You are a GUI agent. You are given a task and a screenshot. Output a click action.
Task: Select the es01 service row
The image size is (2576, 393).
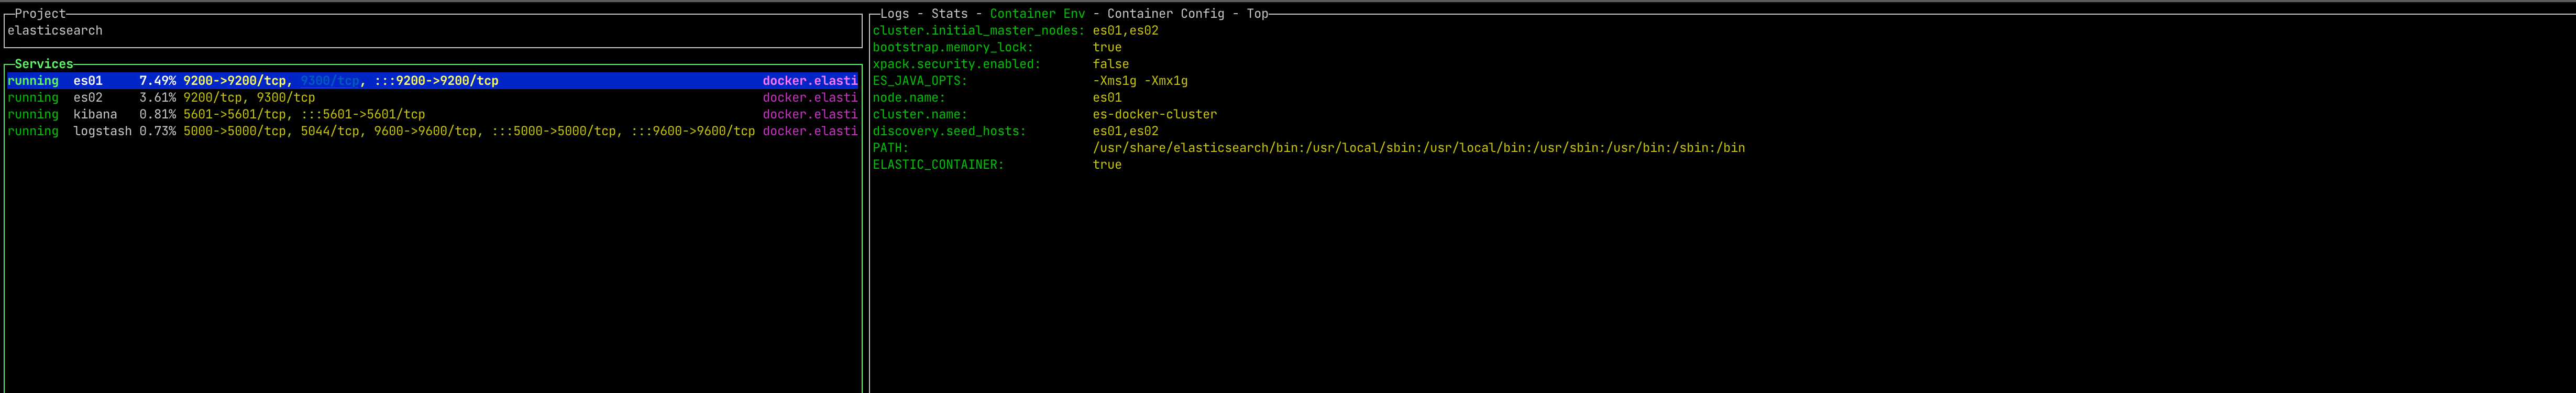click(x=432, y=81)
